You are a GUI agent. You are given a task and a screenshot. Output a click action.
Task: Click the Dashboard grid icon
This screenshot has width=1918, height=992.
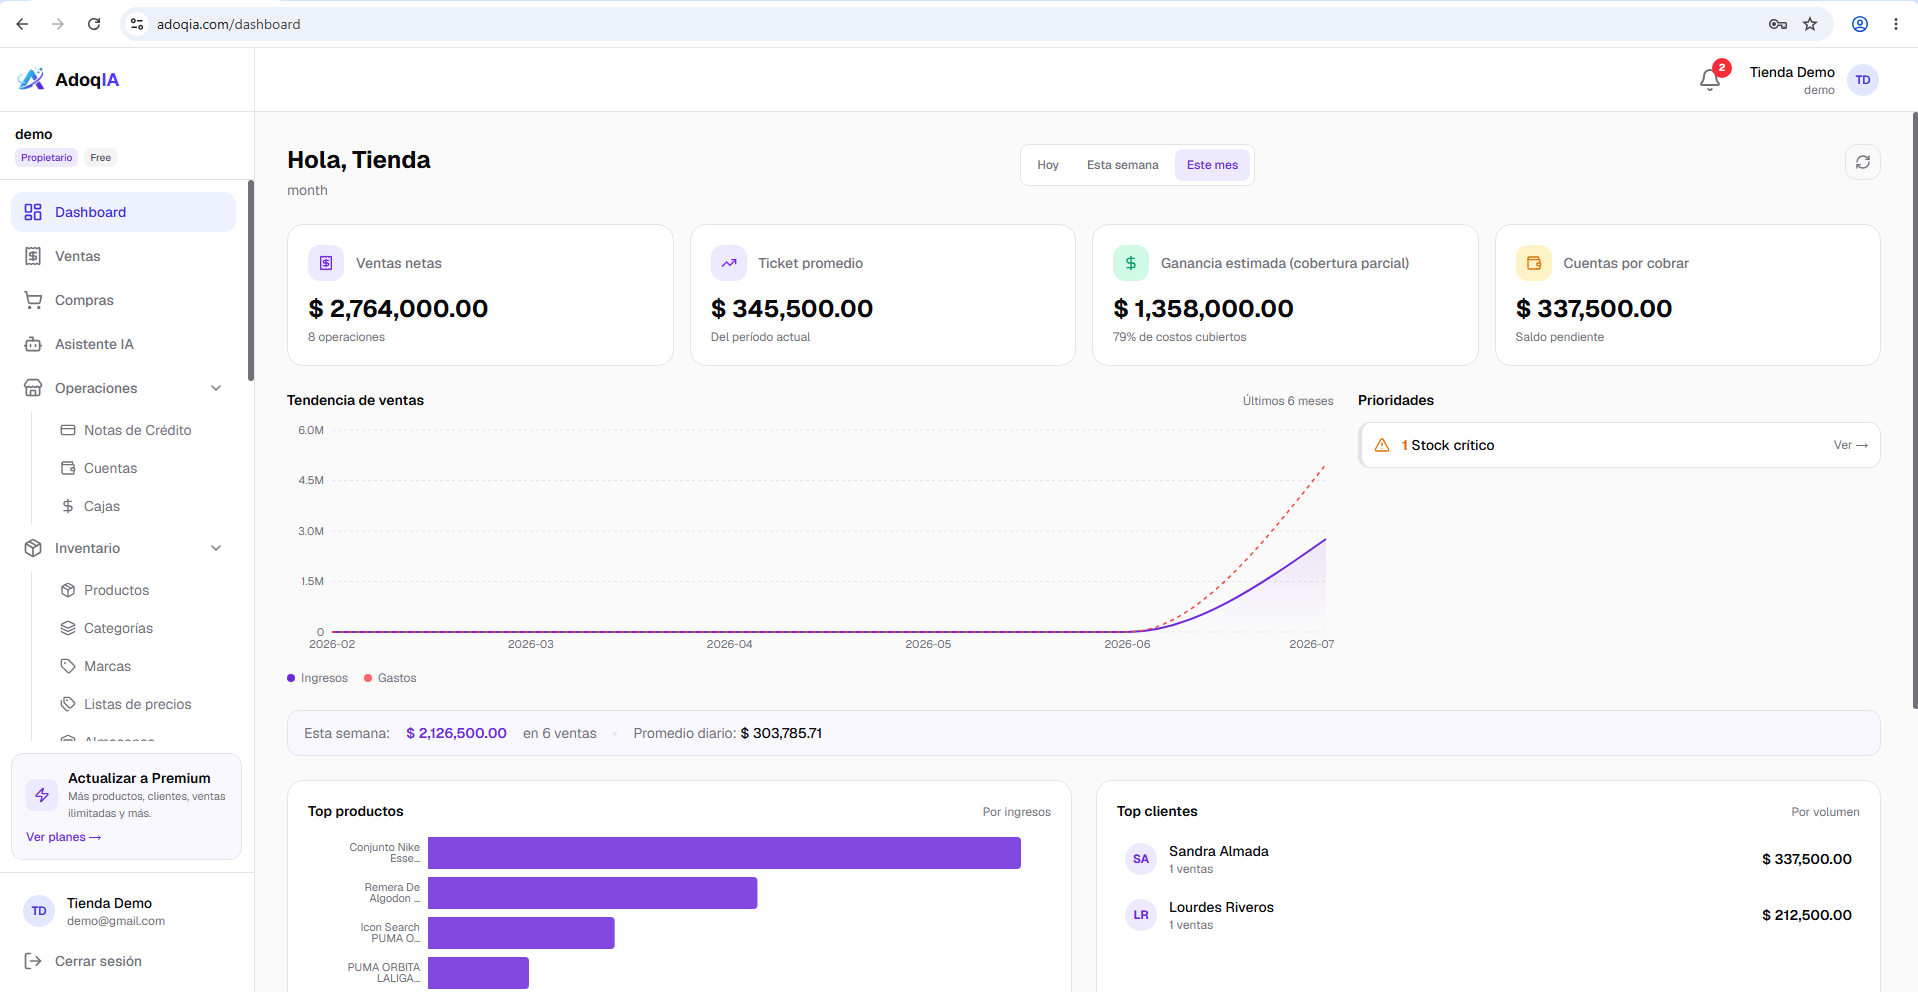(x=33, y=212)
